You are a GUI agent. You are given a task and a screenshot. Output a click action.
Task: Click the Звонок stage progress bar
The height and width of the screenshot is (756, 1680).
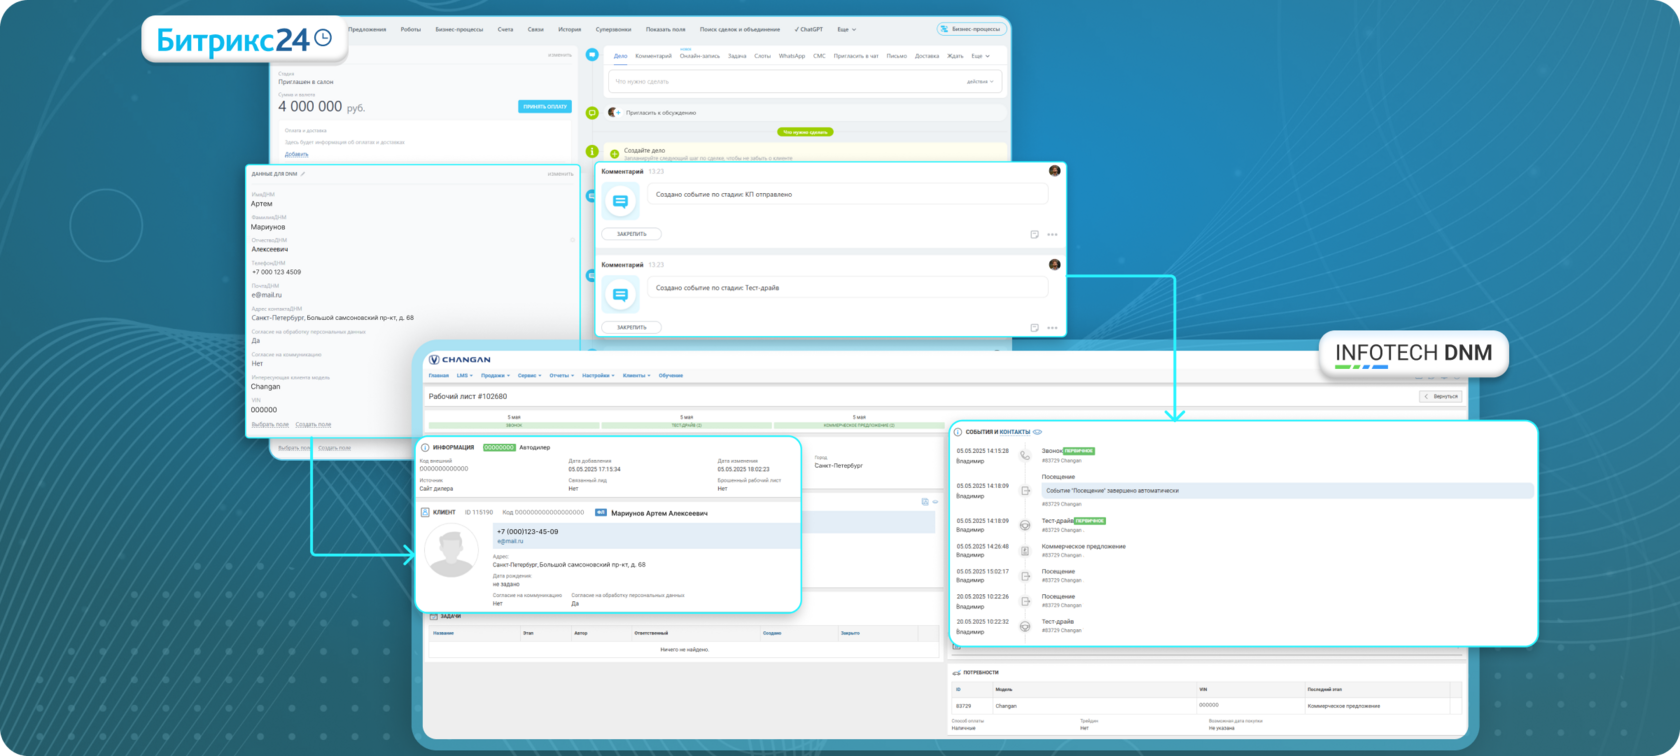click(514, 425)
